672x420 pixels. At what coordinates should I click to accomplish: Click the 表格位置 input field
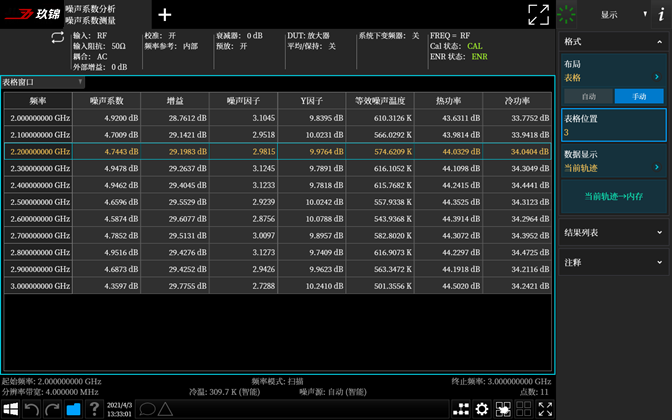[x=613, y=125]
